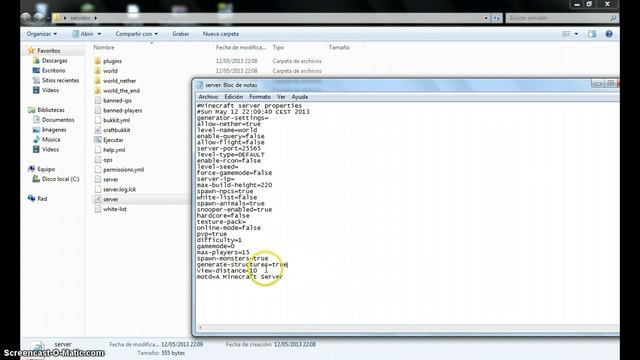The width and height of the screenshot is (640, 360).
Task: Click the online-mode=false line in Notepad
Action: 229,228
